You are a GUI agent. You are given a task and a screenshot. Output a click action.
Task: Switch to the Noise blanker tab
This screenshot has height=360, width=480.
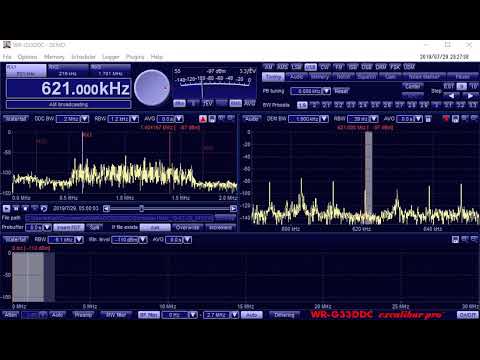424,77
